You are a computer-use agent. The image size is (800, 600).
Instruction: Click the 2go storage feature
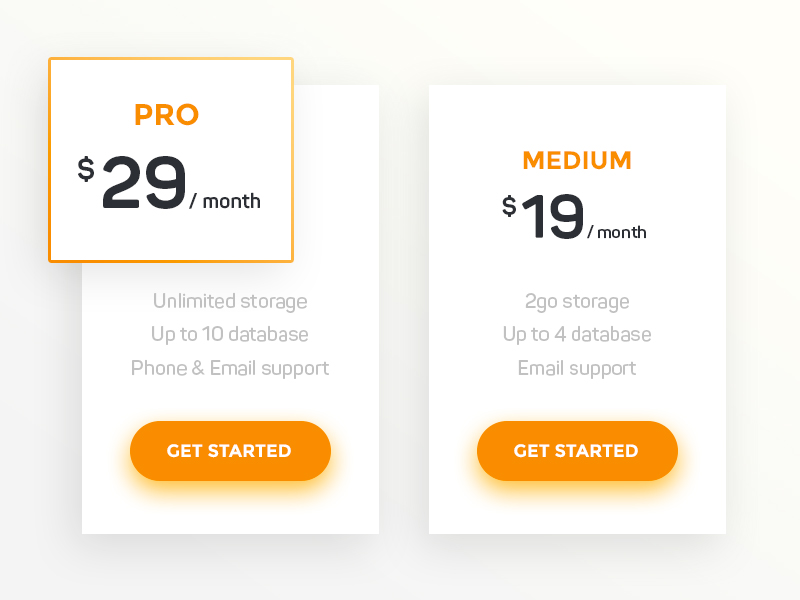coord(577,301)
